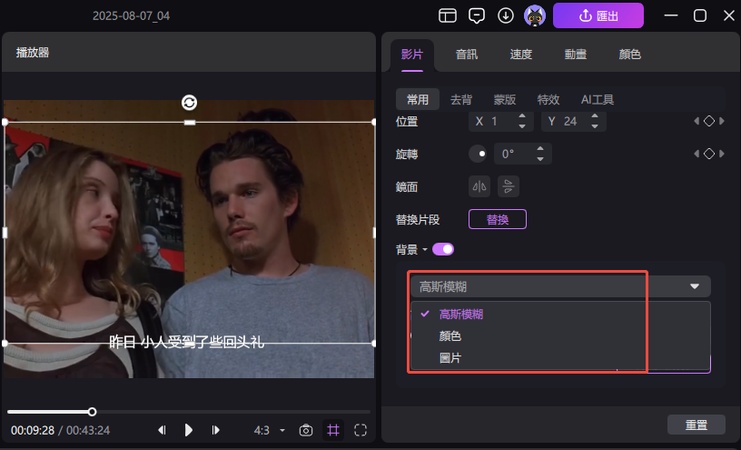Select the AI工具 sub-tab

coord(597,99)
